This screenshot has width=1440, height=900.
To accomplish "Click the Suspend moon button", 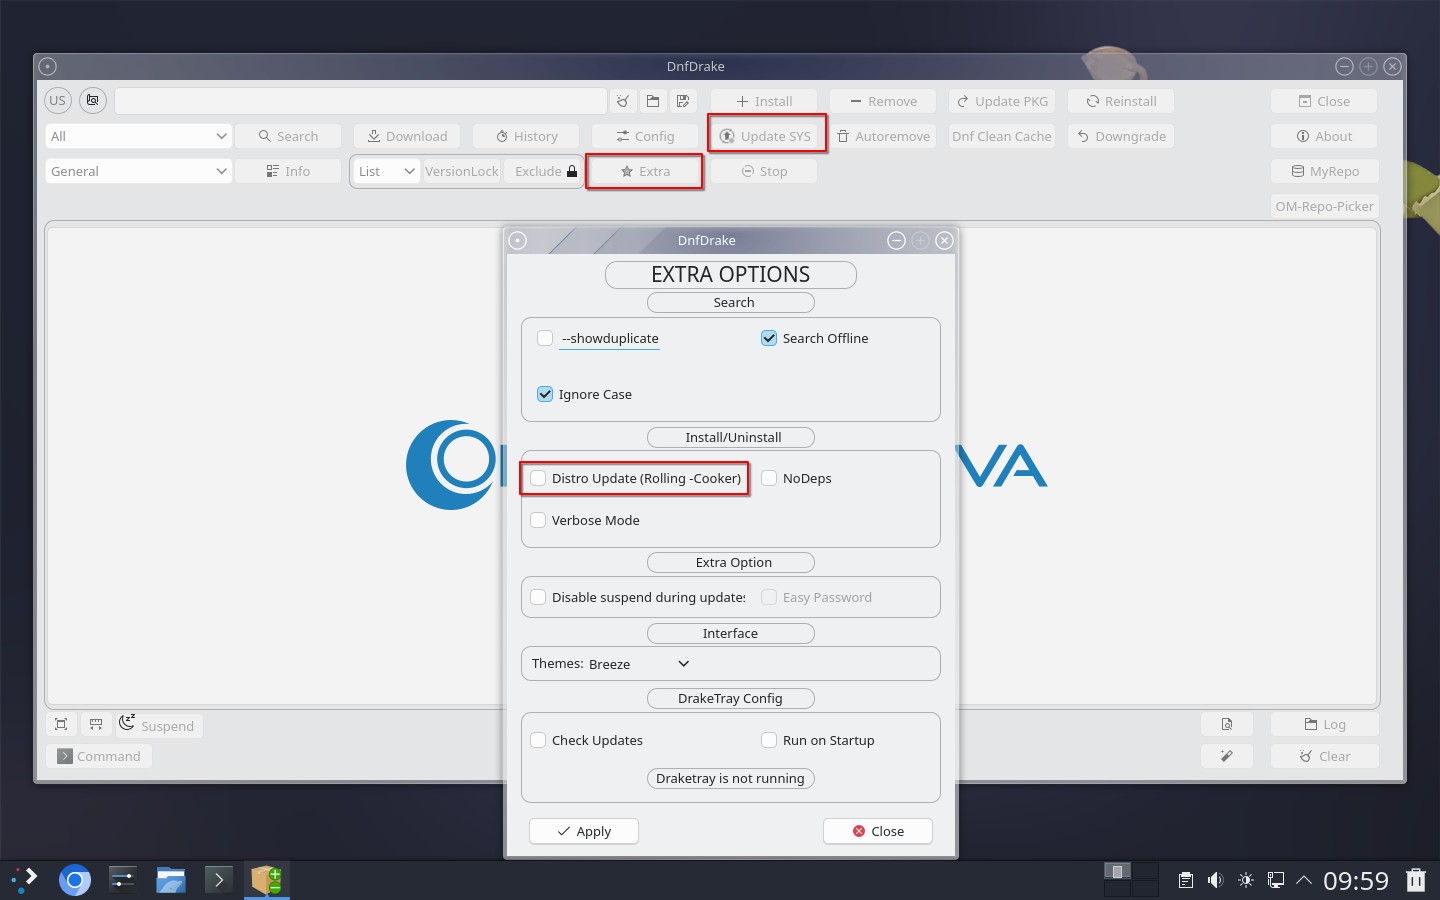I will tap(158, 725).
